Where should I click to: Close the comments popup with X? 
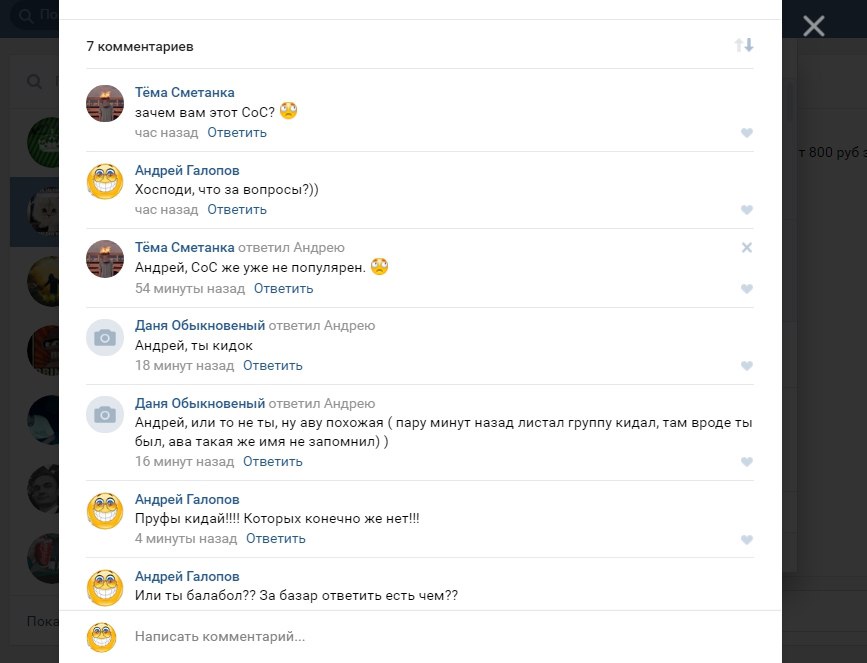coord(813,26)
